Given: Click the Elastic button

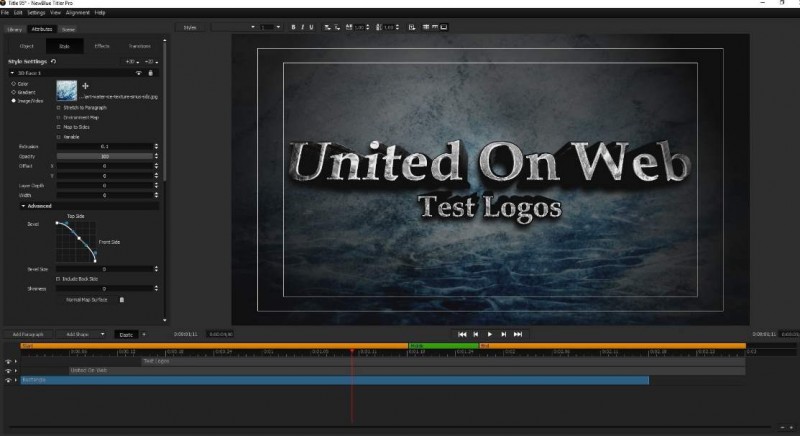Looking at the screenshot, I should 126,335.
